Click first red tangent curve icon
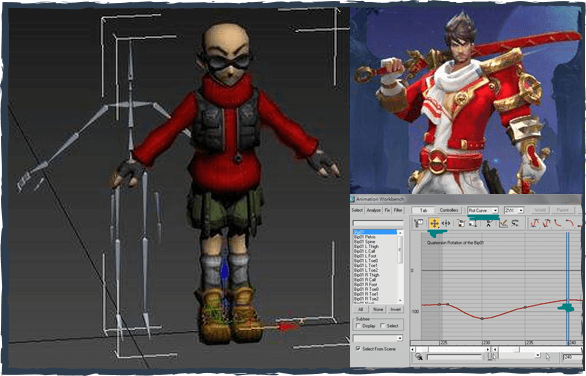Image resolution: width=586 pixels, height=376 pixels. [x=535, y=224]
